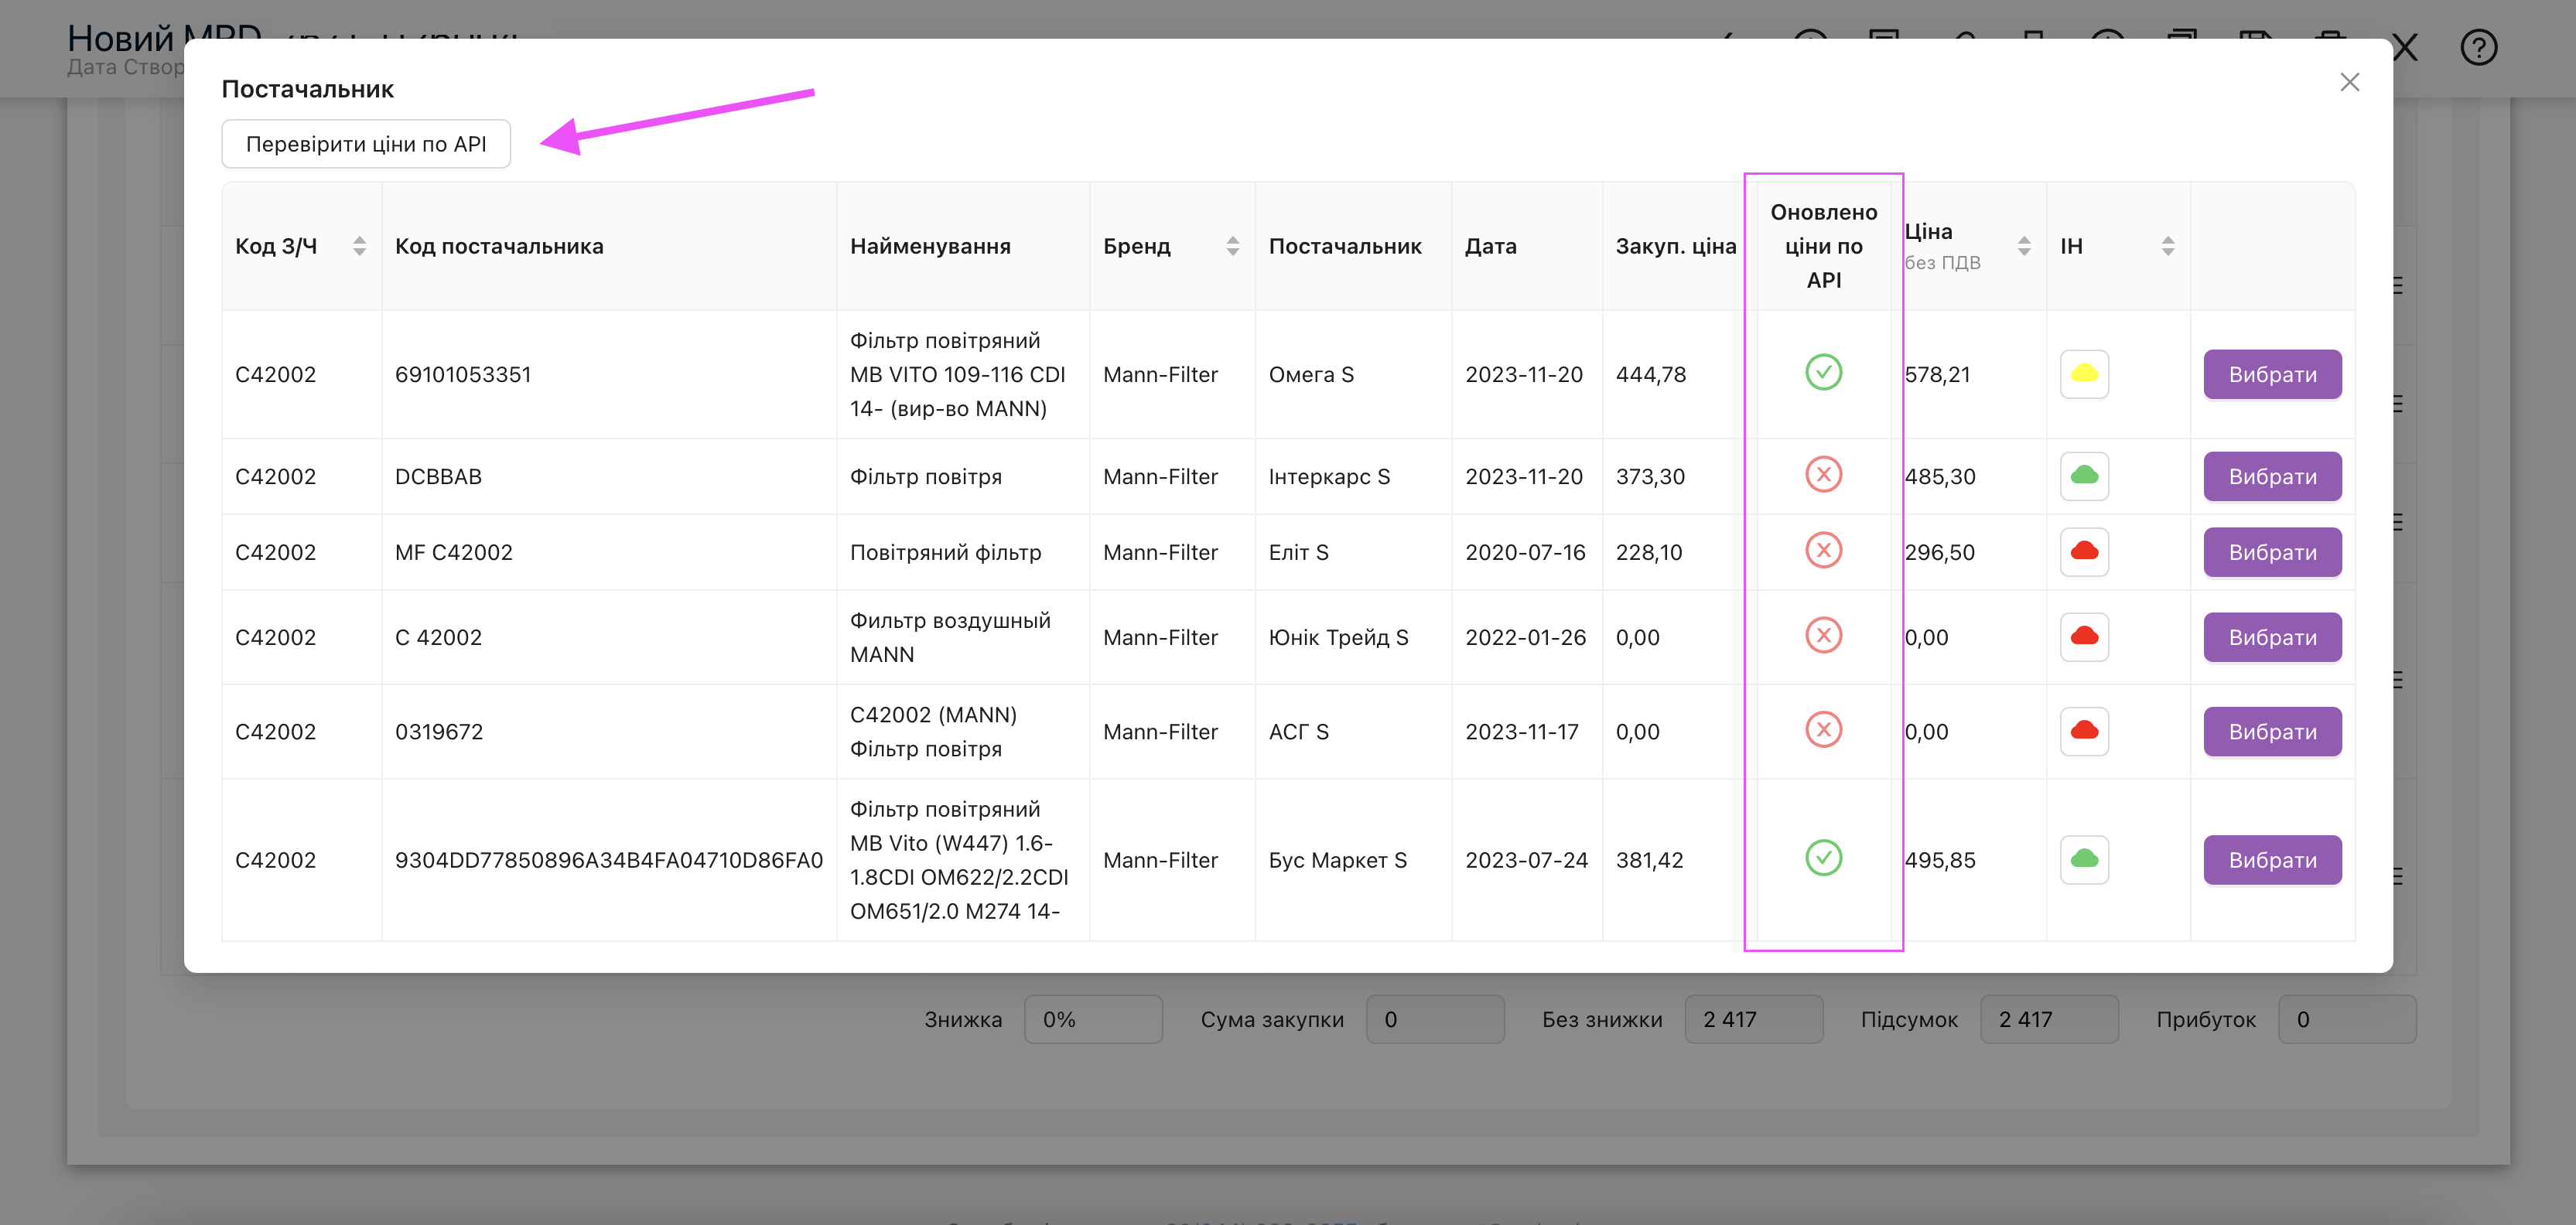The height and width of the screenshot is (1225, 2576).
Task: Click the yellow cloud icon for Омега S
Action: click(x=2084, y=374)
